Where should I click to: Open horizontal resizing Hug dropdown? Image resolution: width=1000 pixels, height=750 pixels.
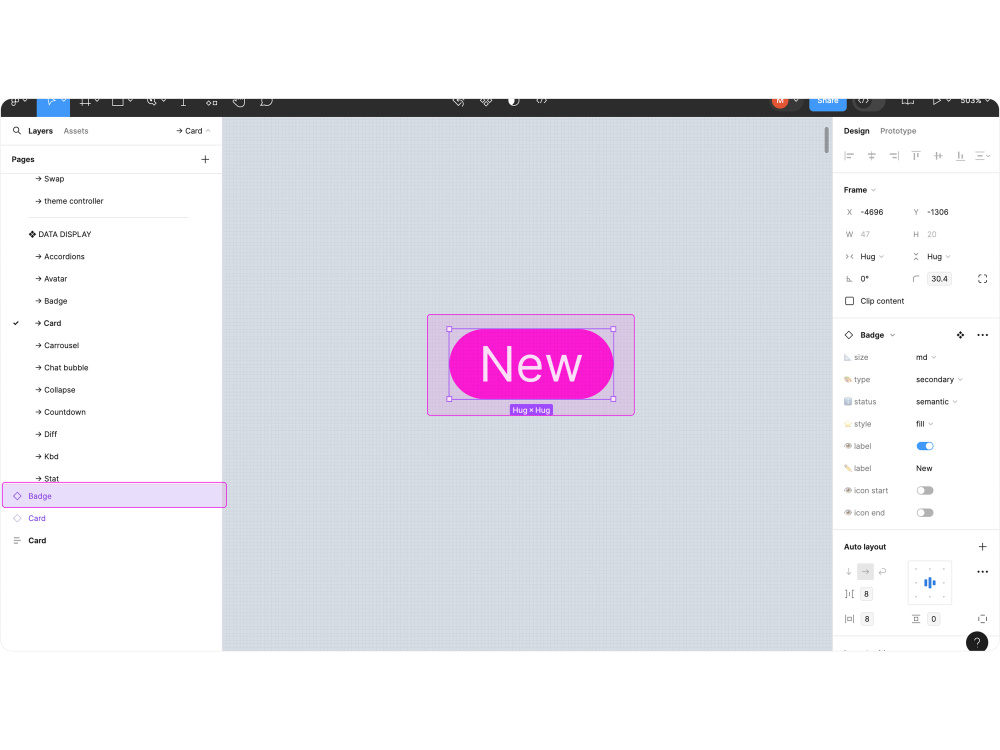pos(872,256)
